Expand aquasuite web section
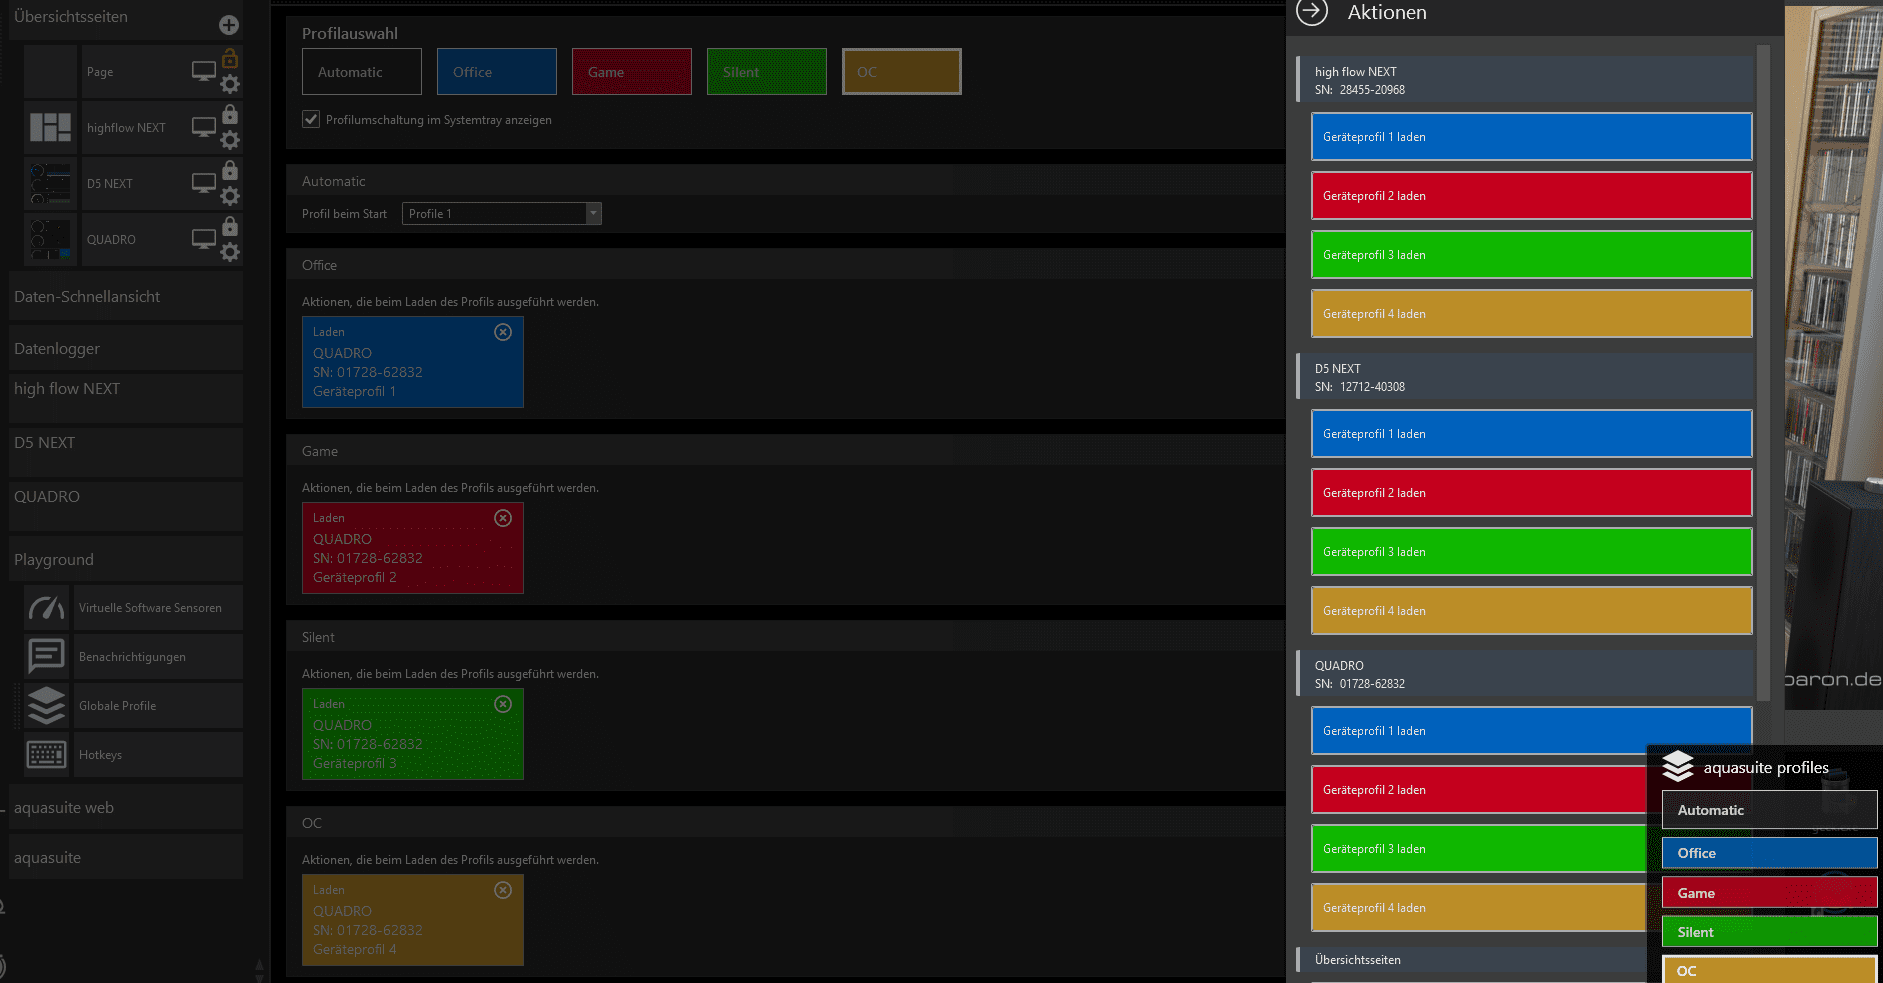This screenshot has height=983, width=1883. point(126,807)
